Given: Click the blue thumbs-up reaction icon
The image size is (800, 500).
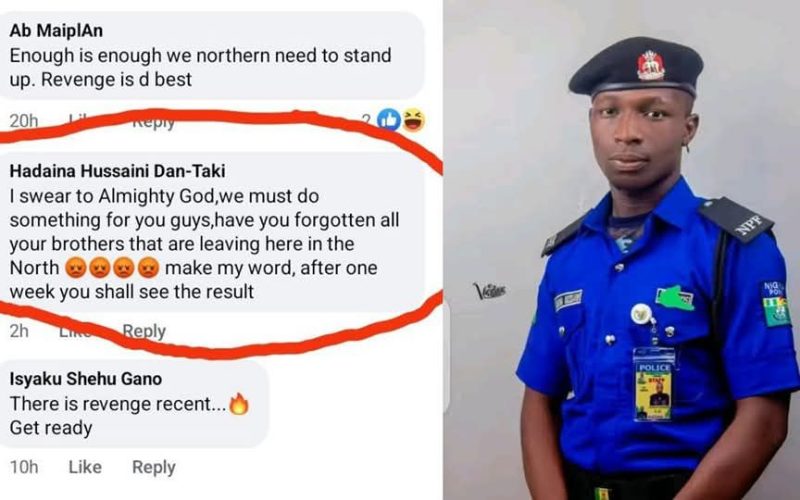Looking at the screenshot, I should click(x=389, y=120).
